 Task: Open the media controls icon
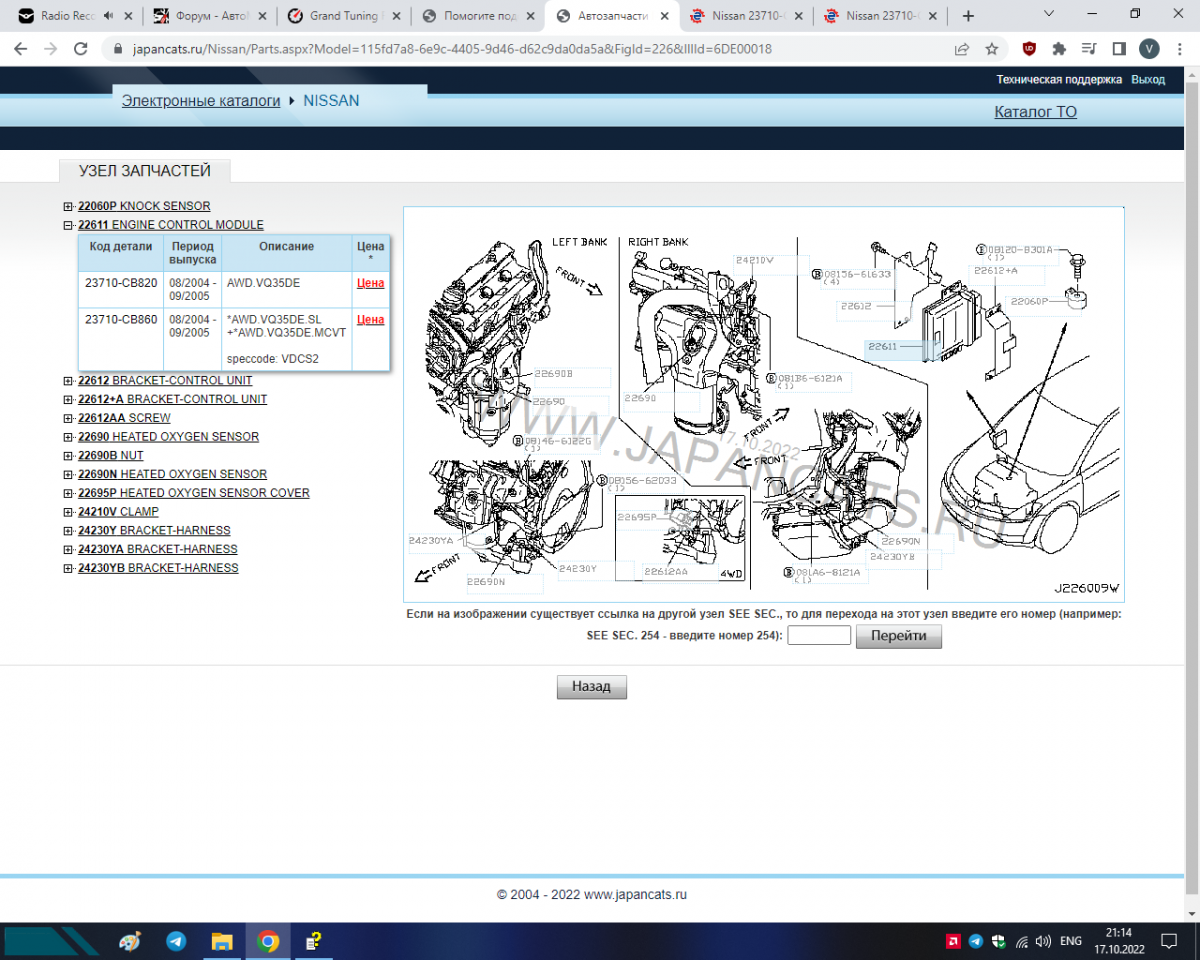click(x=1089, y=48)
